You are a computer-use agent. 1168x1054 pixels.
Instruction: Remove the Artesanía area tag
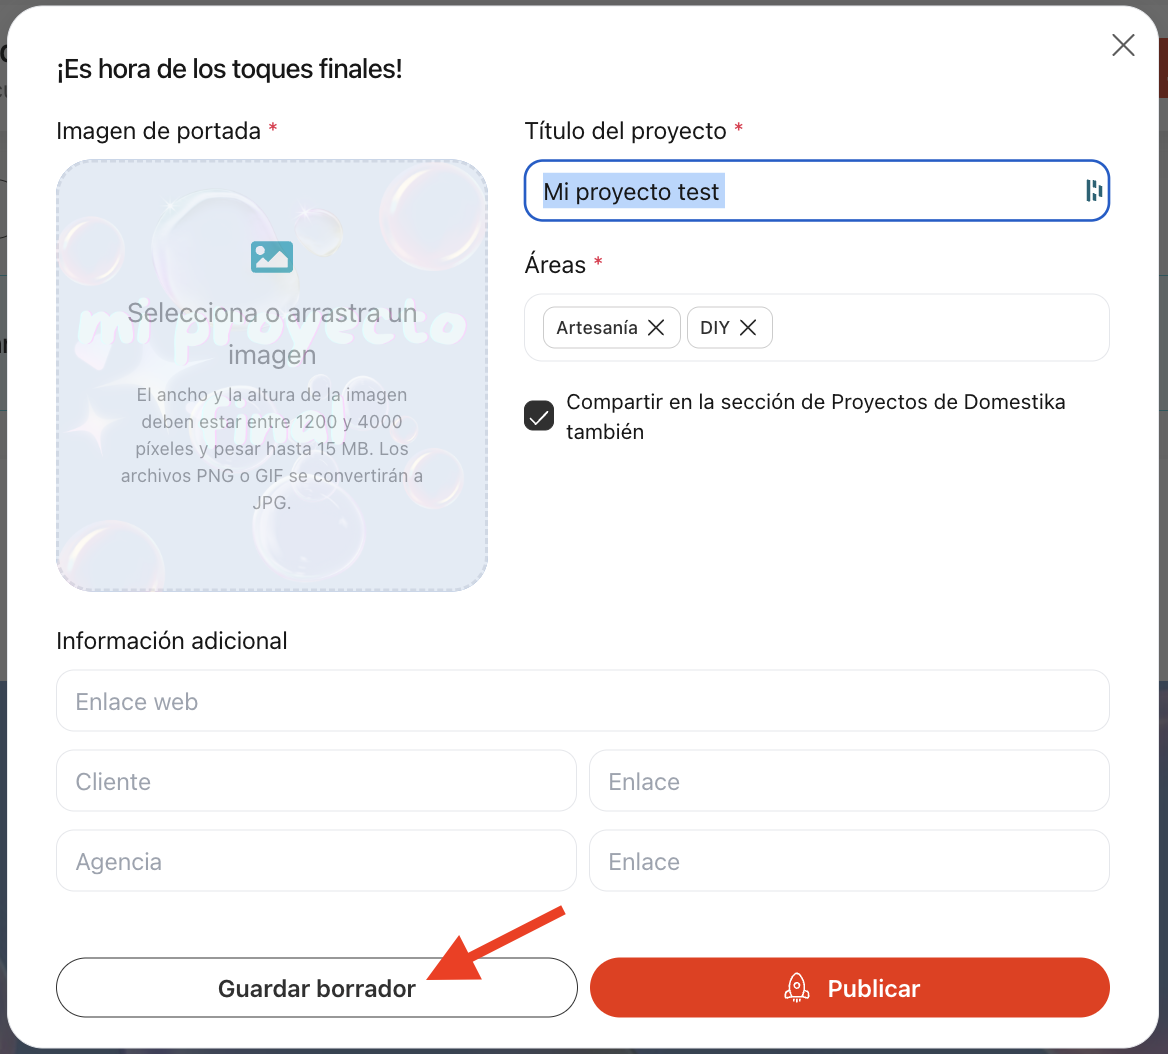(656, 328)
